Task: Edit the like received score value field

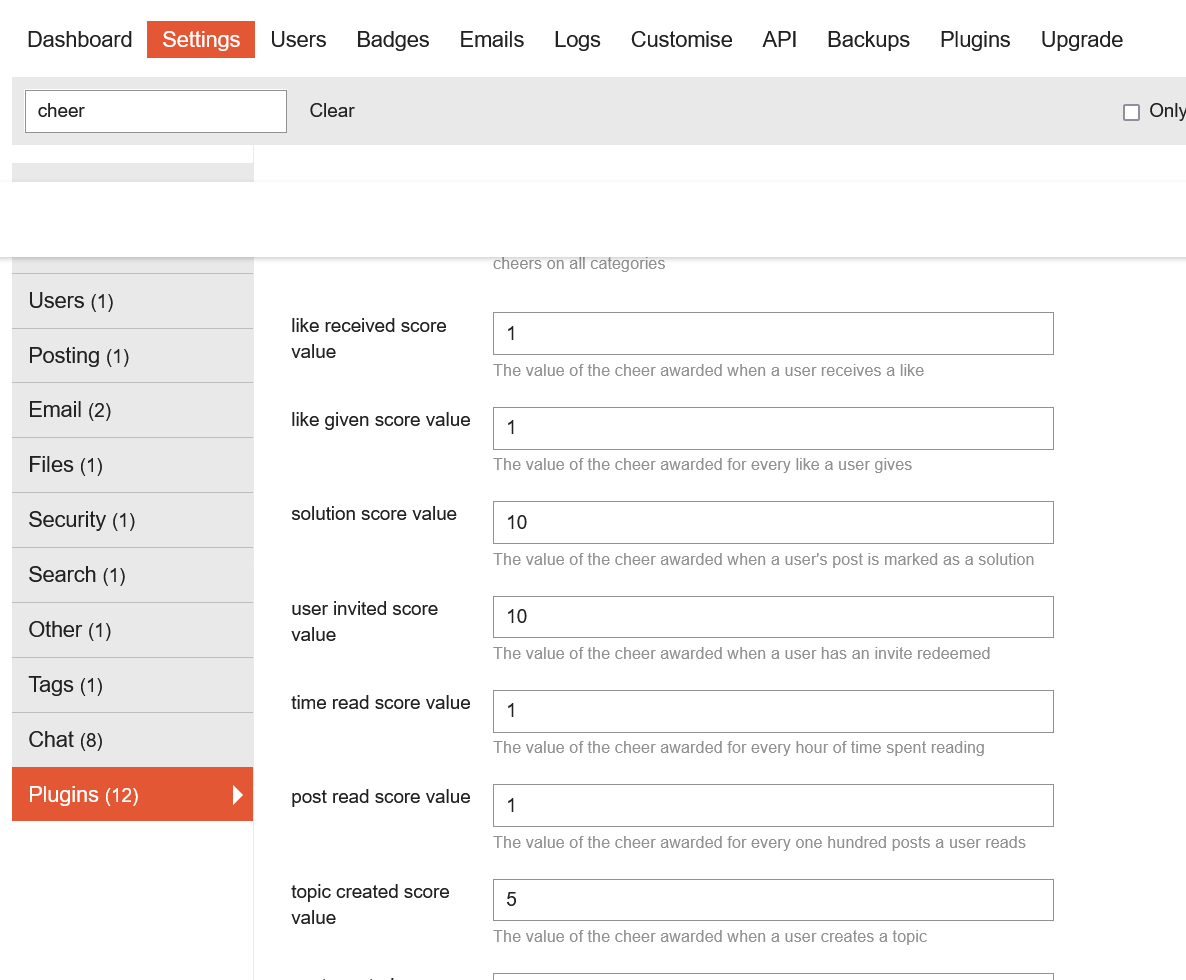Action: tap(773, 333)
